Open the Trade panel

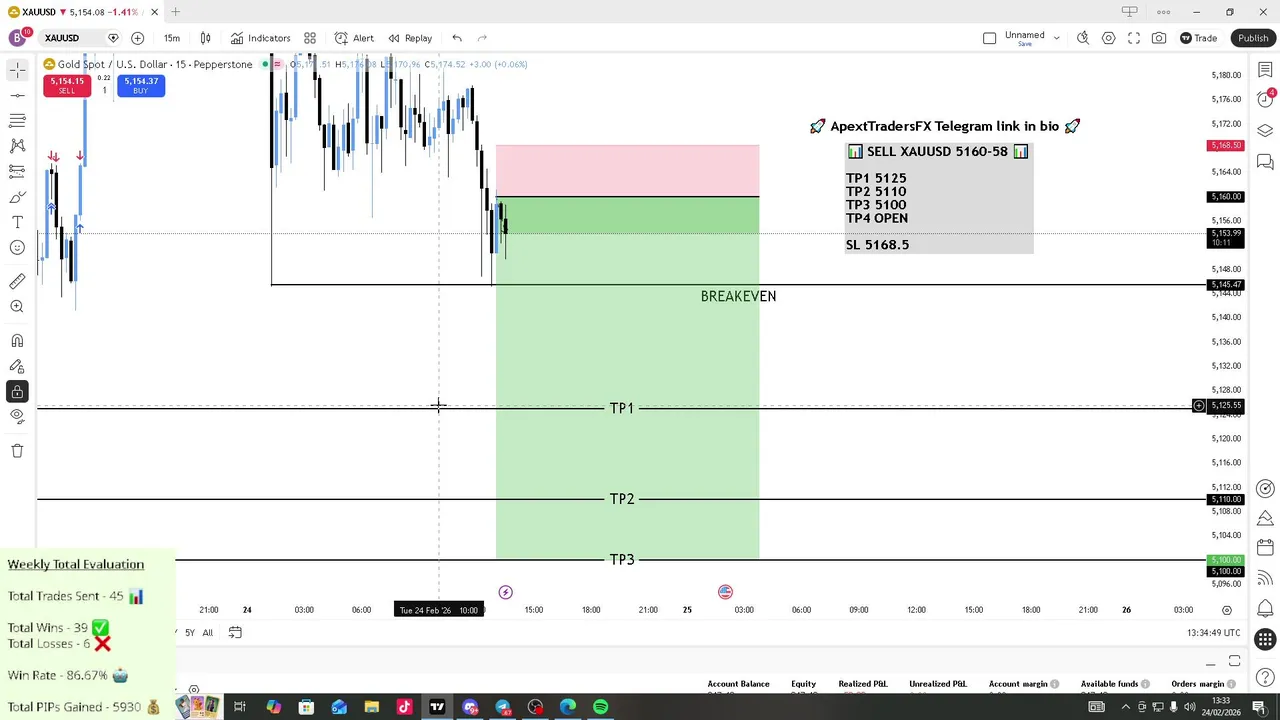coord(1198,38)
